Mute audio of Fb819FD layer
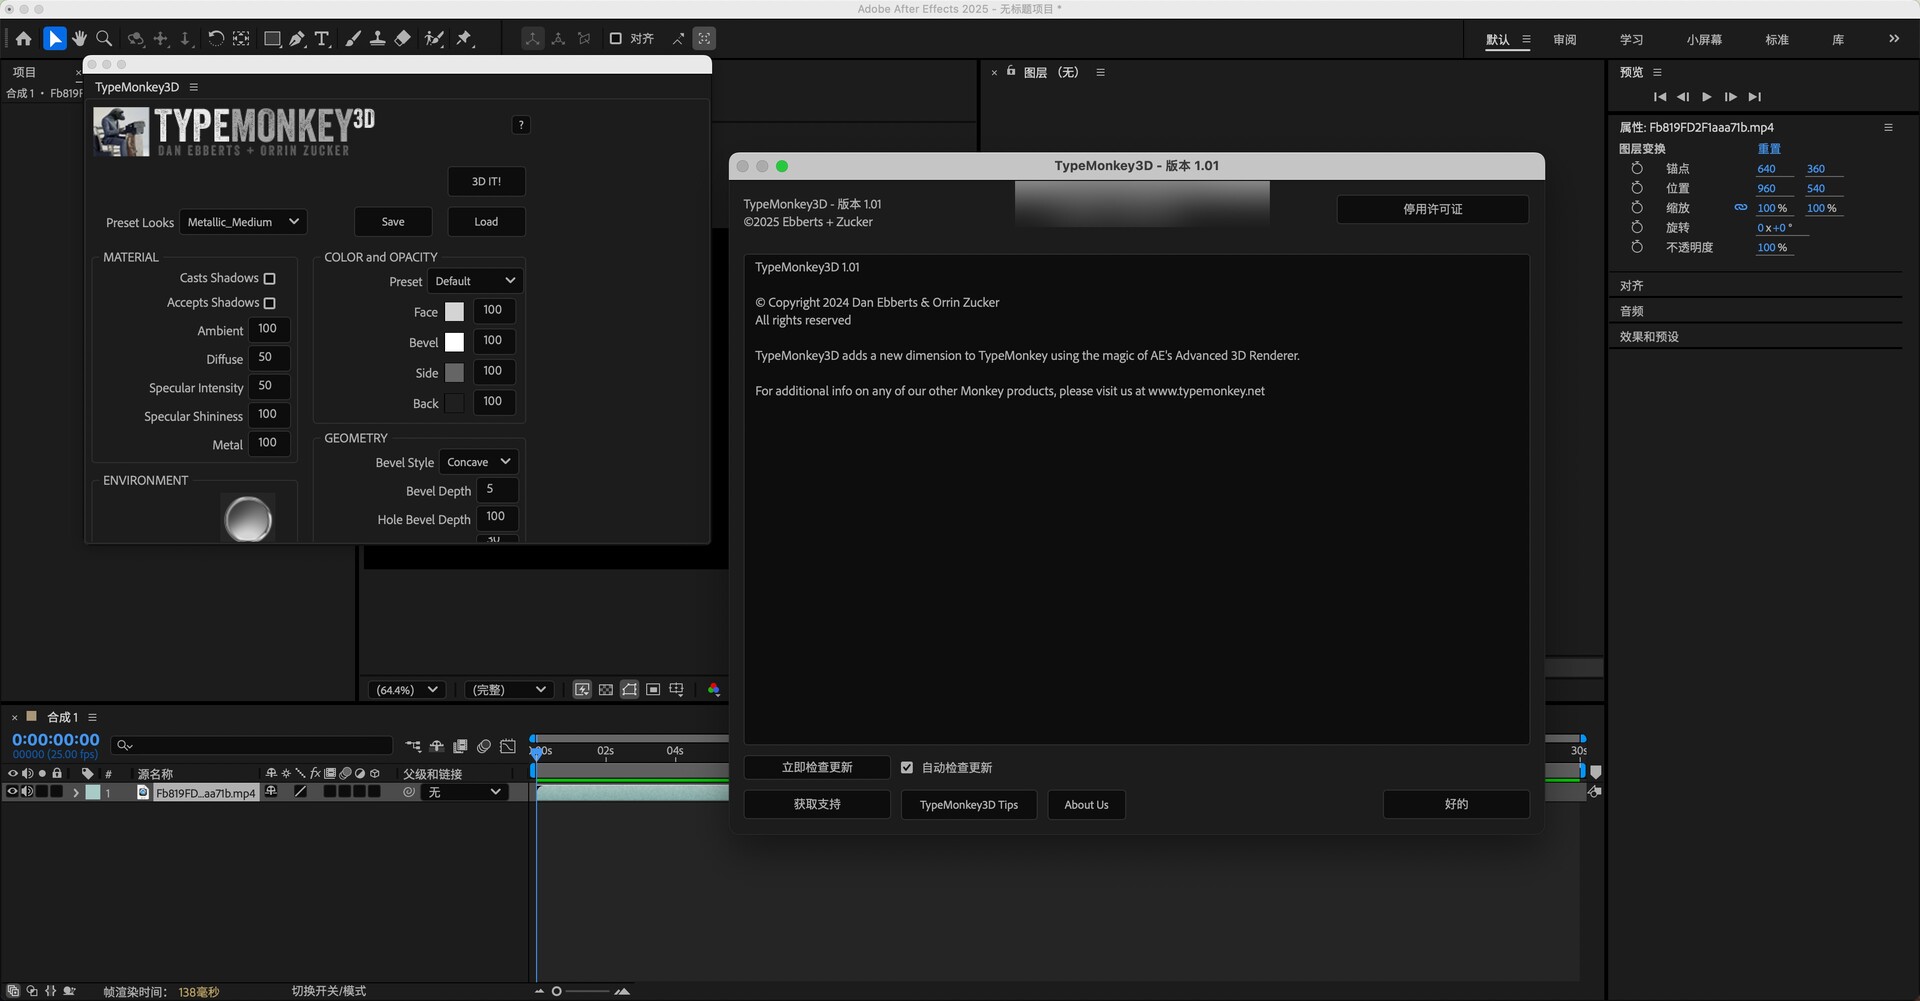This screenshot has width=1920, height=1001. (x=27, y=792)
